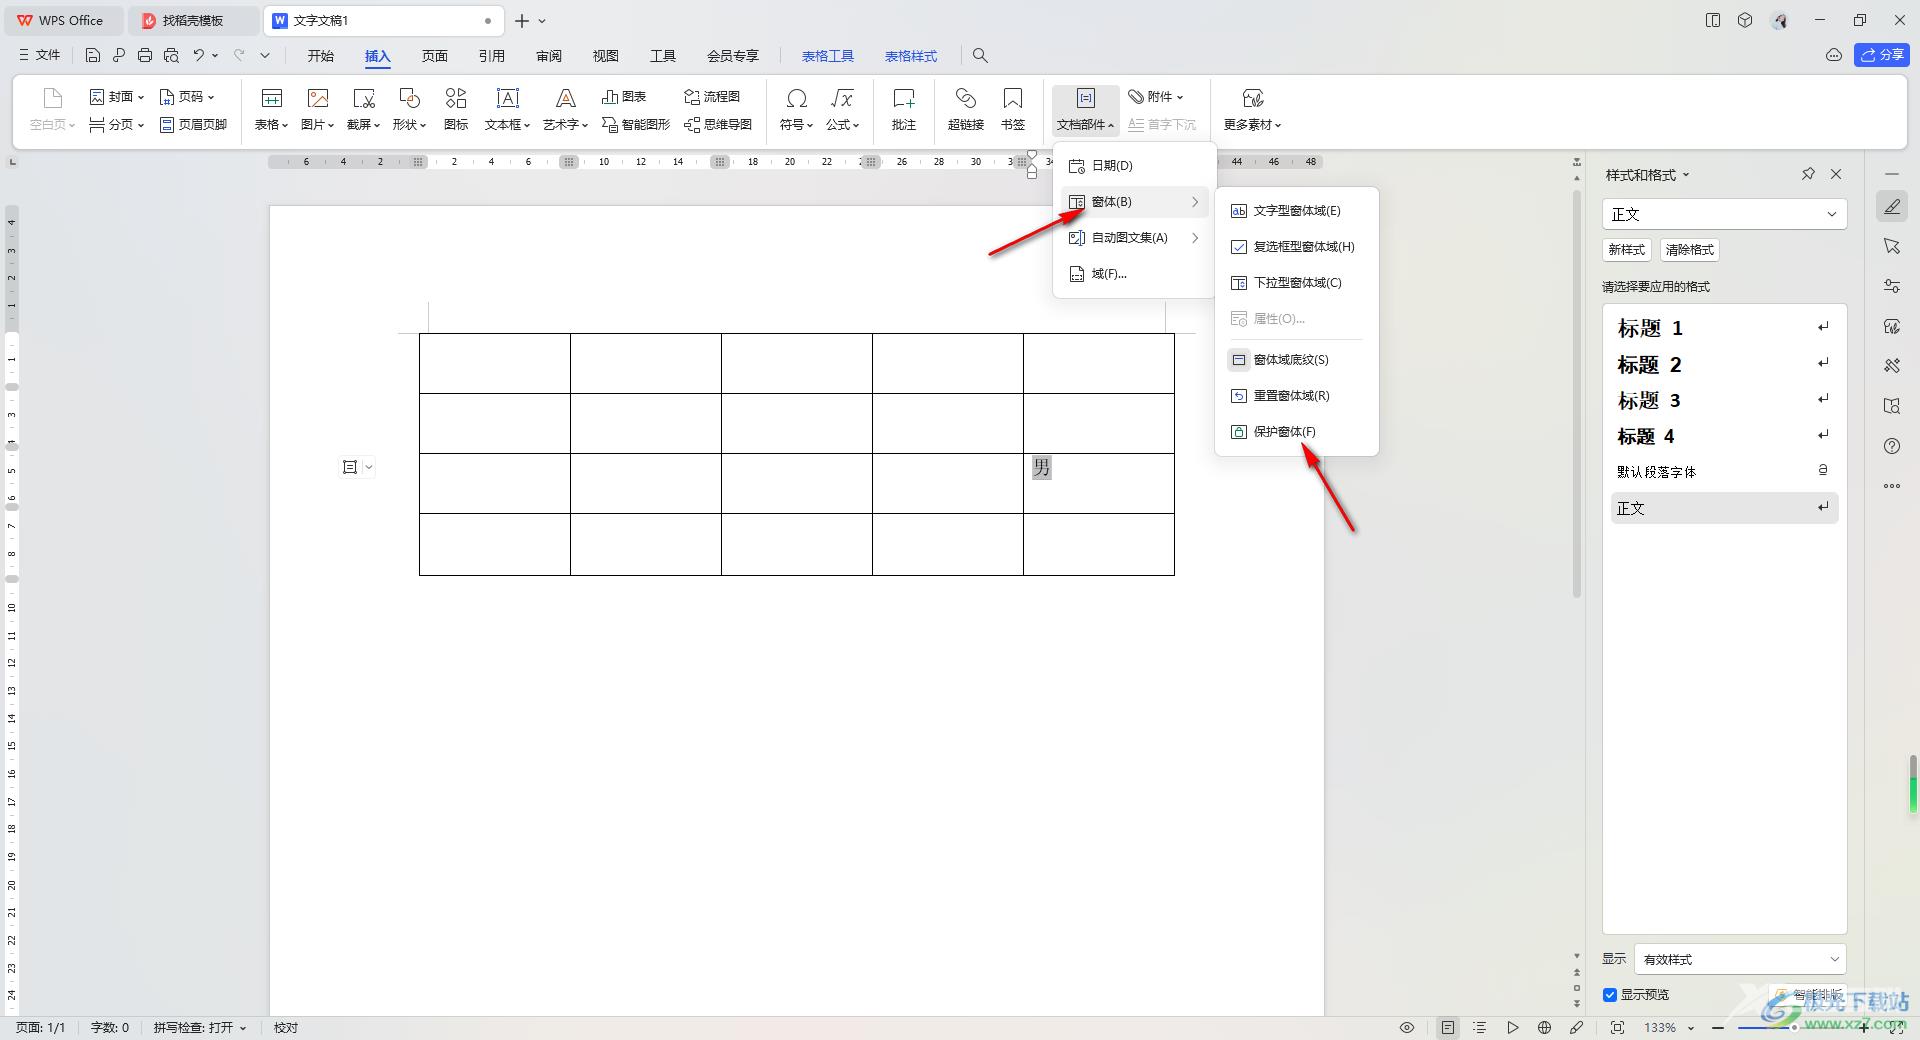The height and width of the screenshot is (1040, 1920).
Task: Insert a 书签 bookmark
Action: (1013, 110)
